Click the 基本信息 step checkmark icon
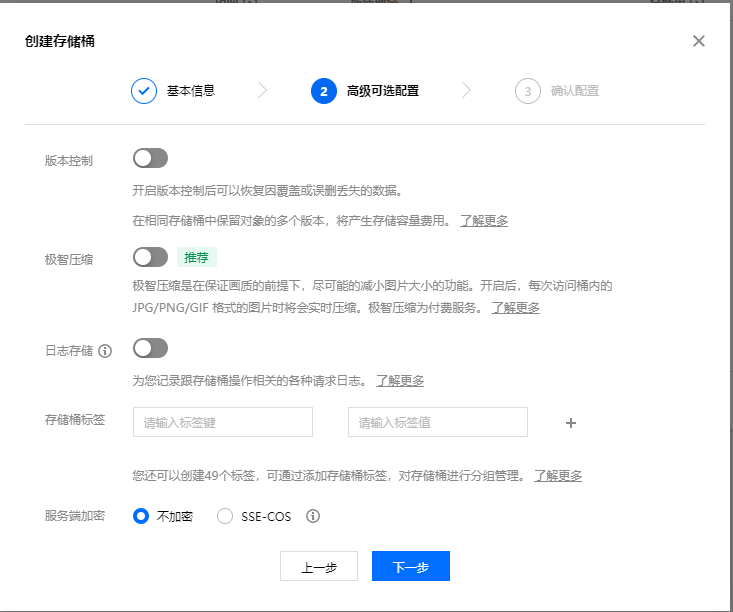 tap(144, 91)
